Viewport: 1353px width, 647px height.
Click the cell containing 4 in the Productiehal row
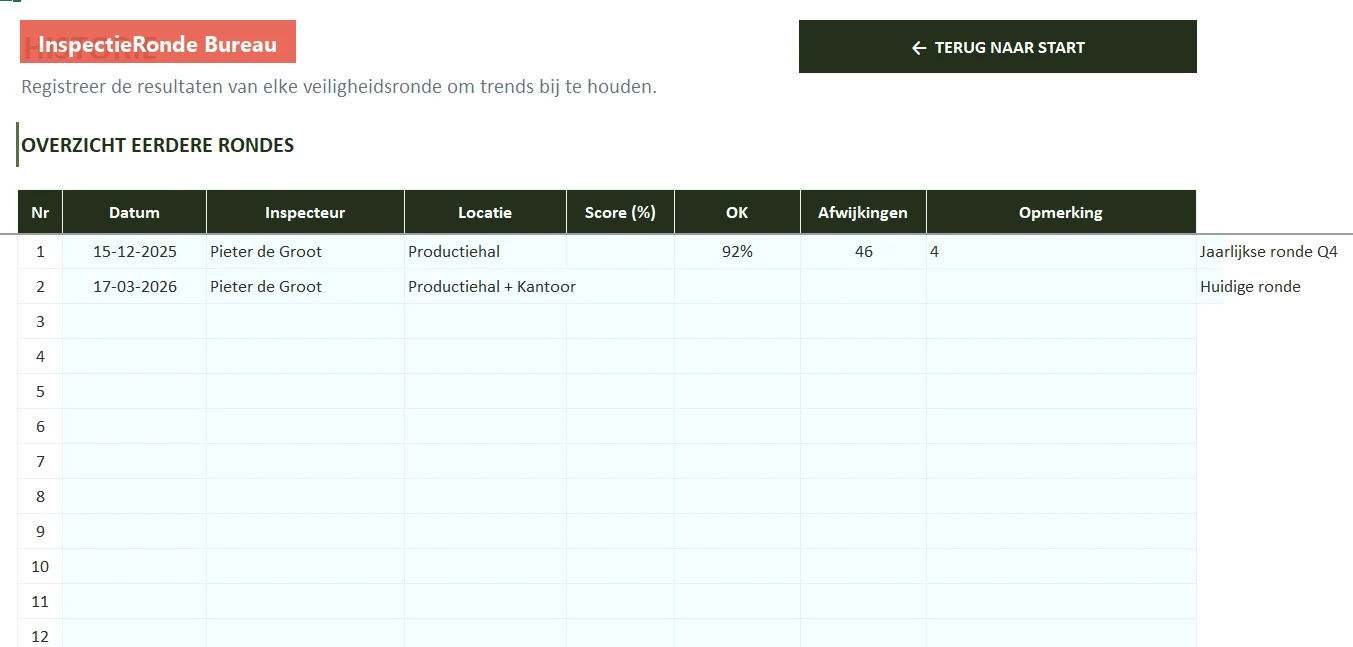[1061, 252]
